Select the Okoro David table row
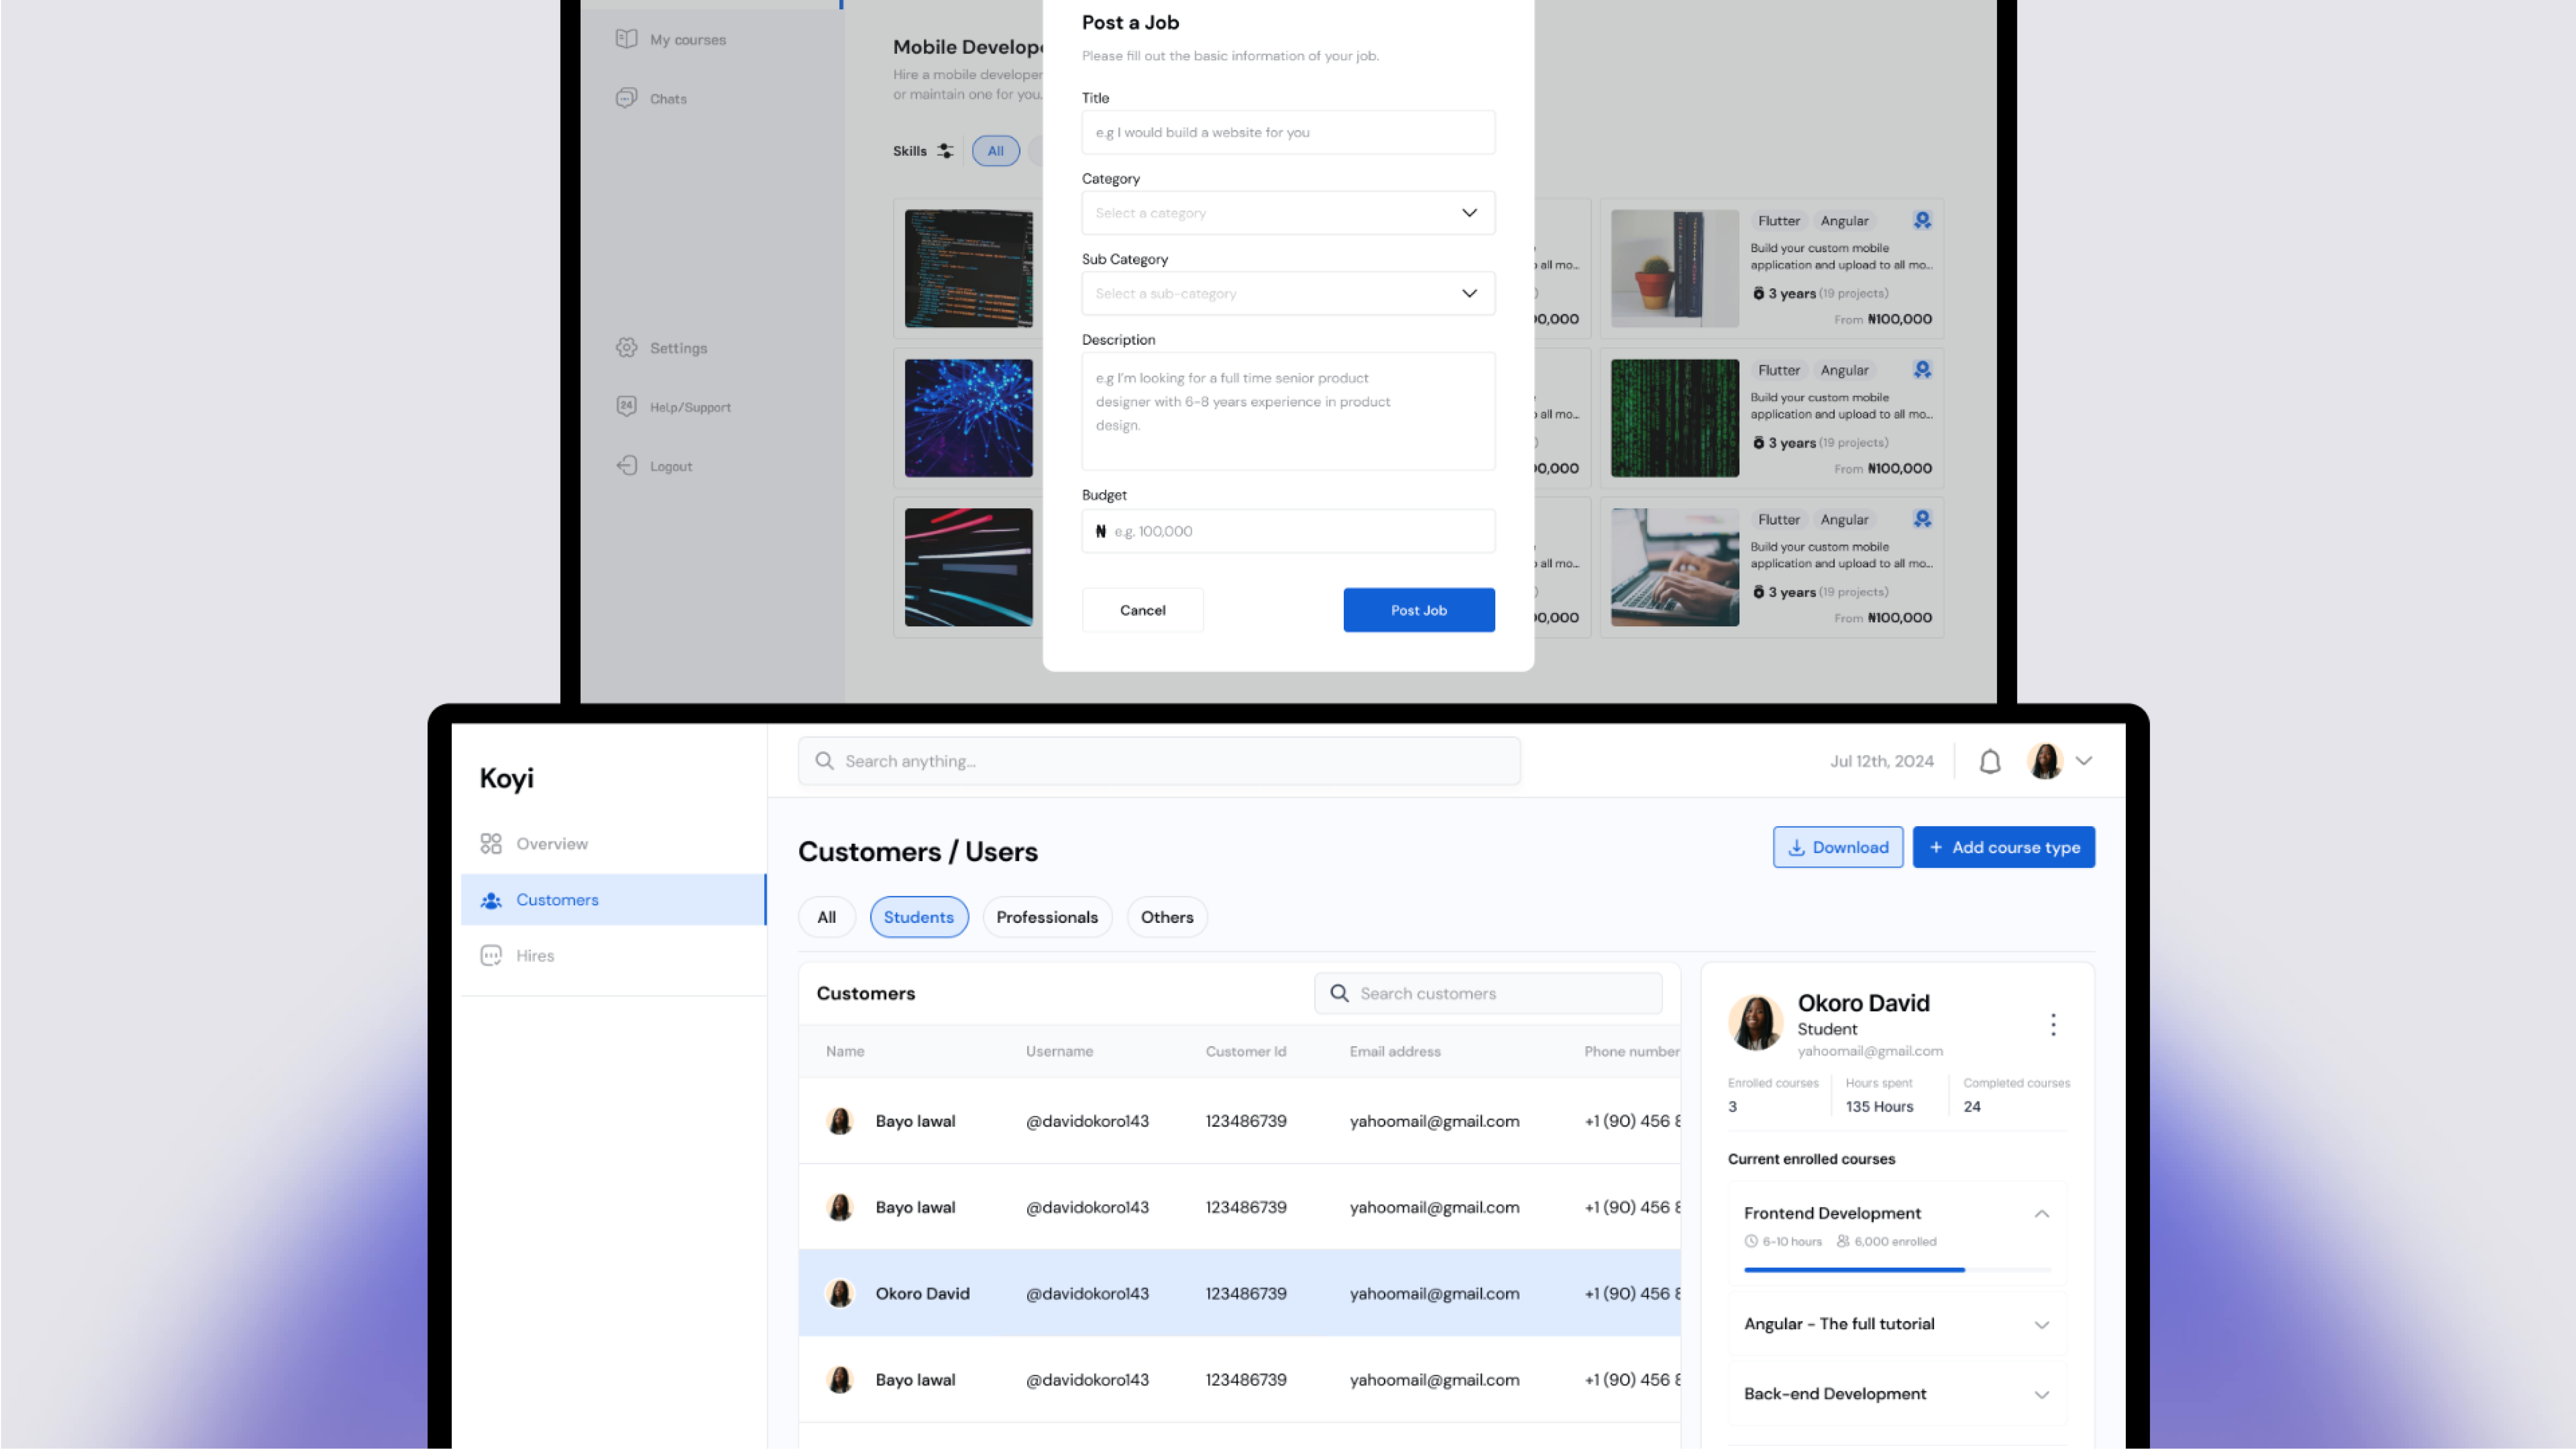This screenshot has height=1449, width=2576. (1239, 1293)
